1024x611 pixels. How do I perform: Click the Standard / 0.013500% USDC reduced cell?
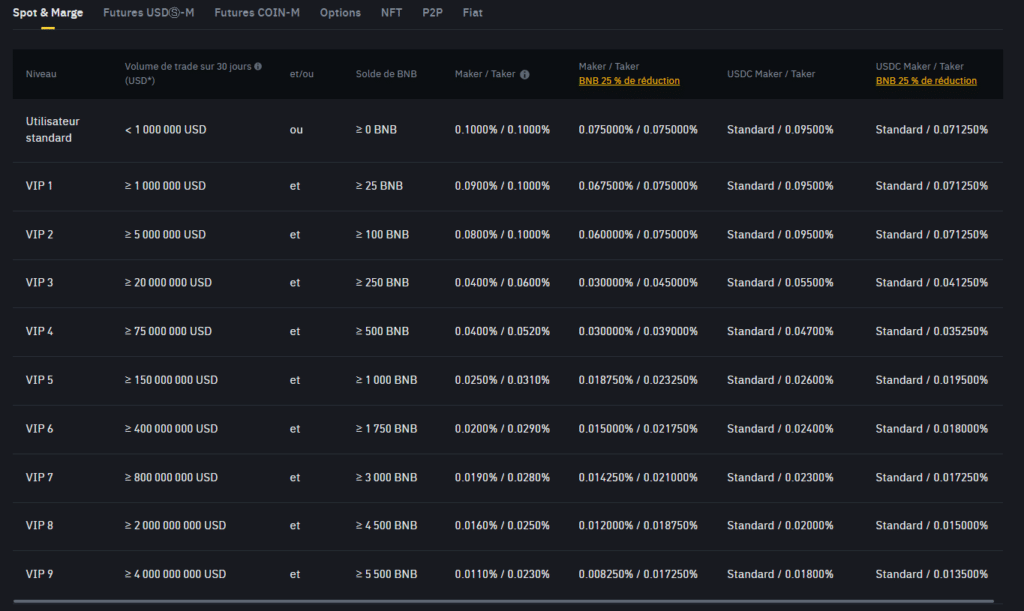click(x=932, y=574)
